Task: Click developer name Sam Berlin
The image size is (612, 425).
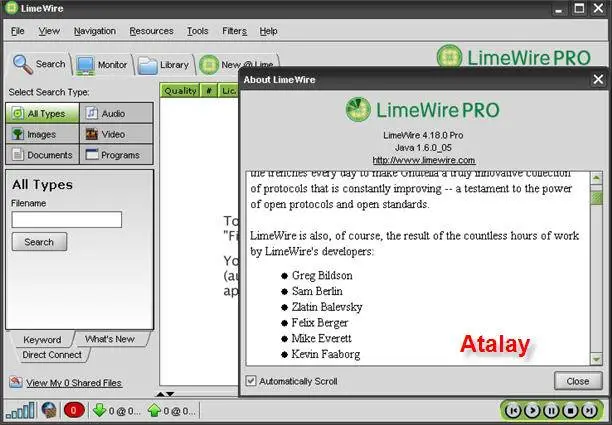Action: [317, 291]
